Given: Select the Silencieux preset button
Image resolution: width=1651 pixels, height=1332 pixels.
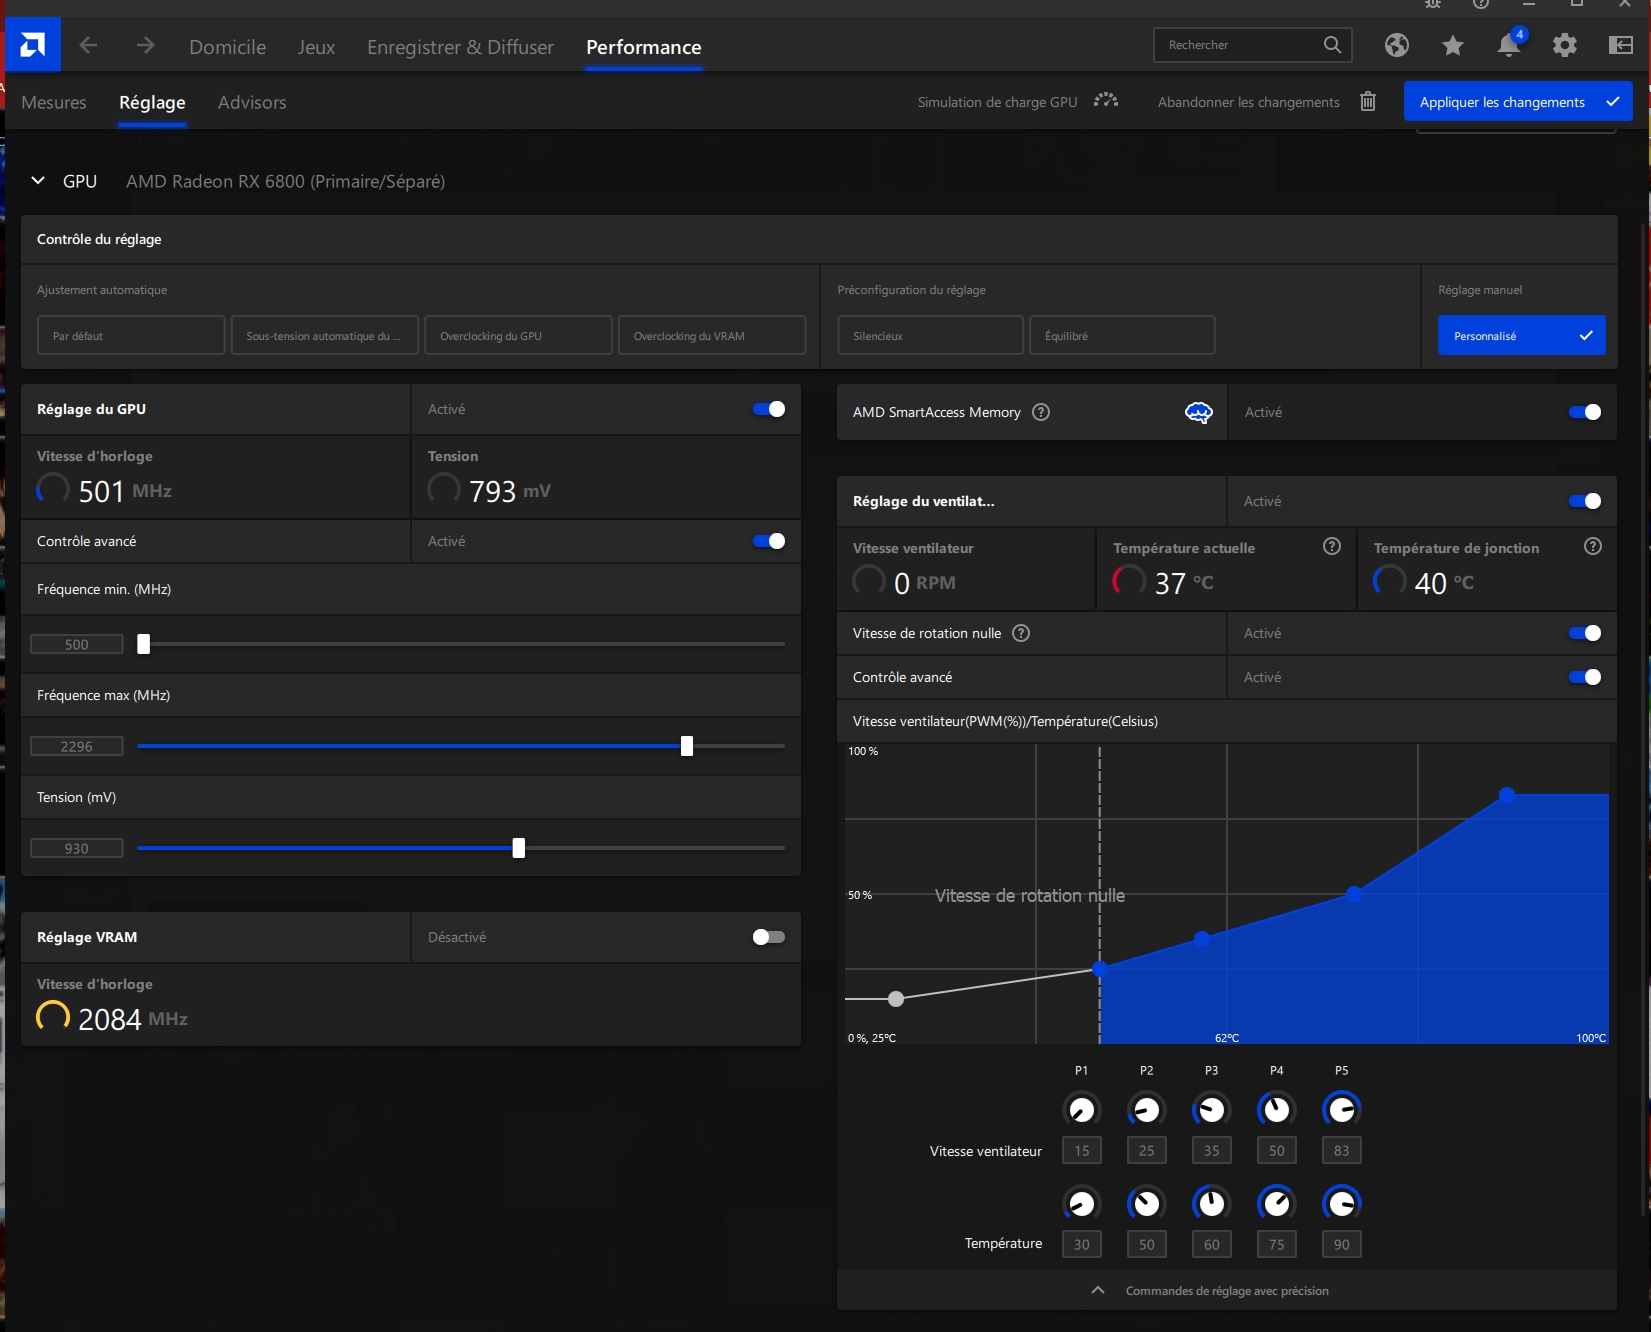Looking at the screenshot, I should 930,336.
